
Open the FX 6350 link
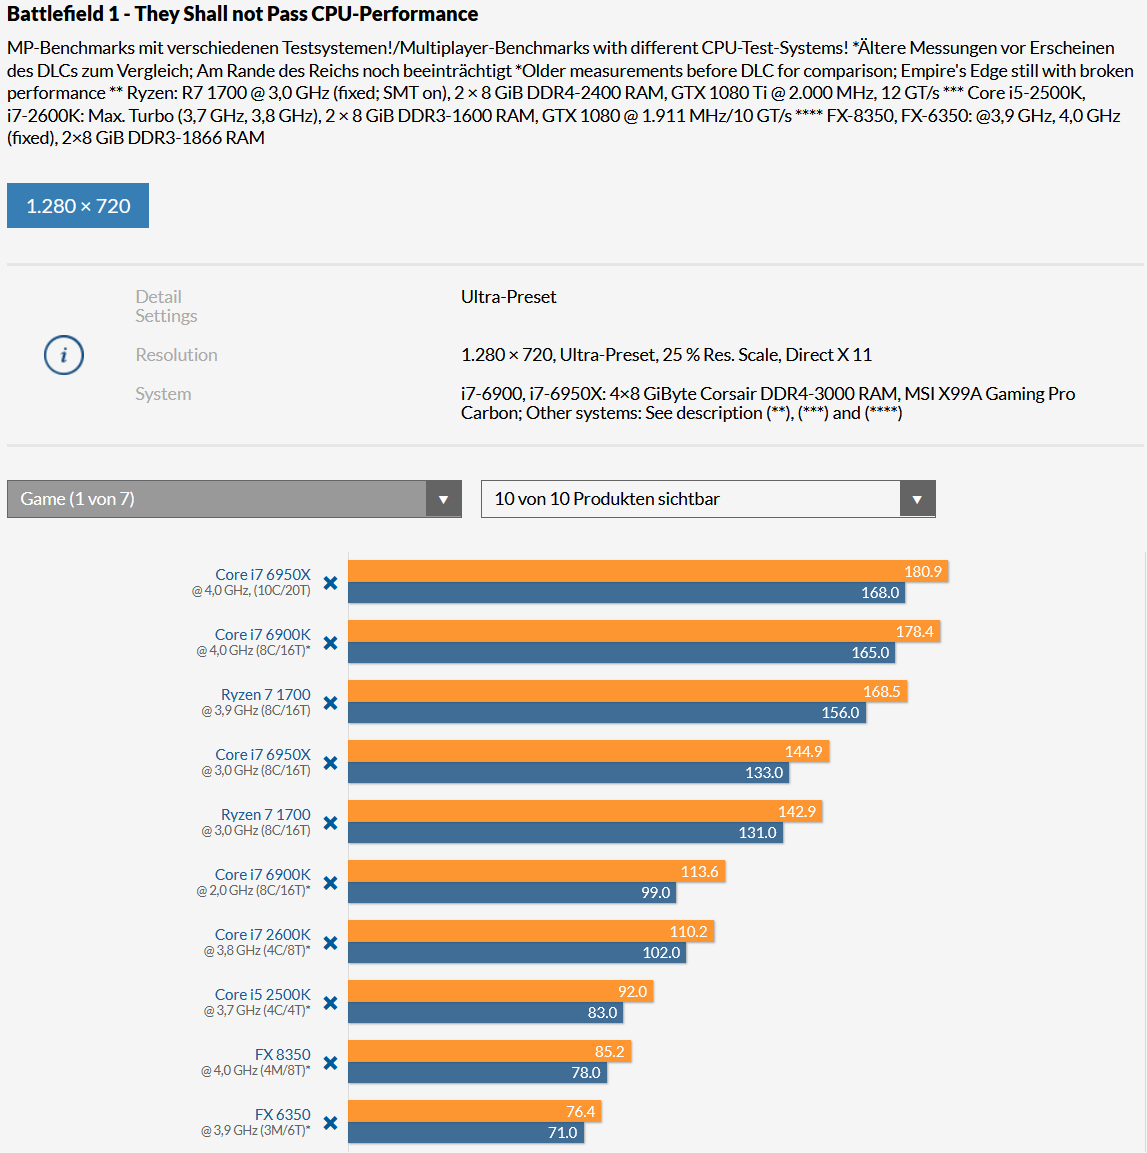click(x=282, y=1114)
